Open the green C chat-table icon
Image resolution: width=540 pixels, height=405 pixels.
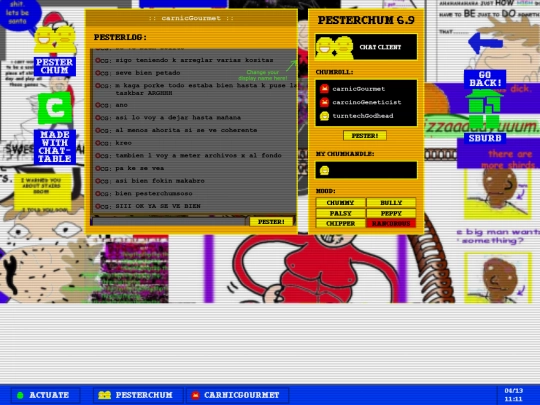coord(55,108)
